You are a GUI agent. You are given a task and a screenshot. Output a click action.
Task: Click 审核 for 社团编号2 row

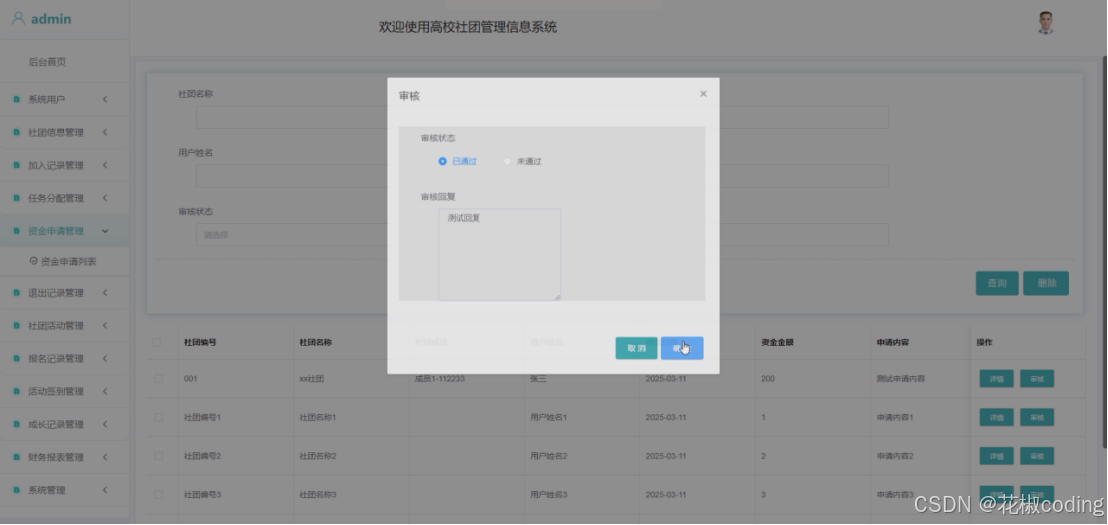[1037, 456]
